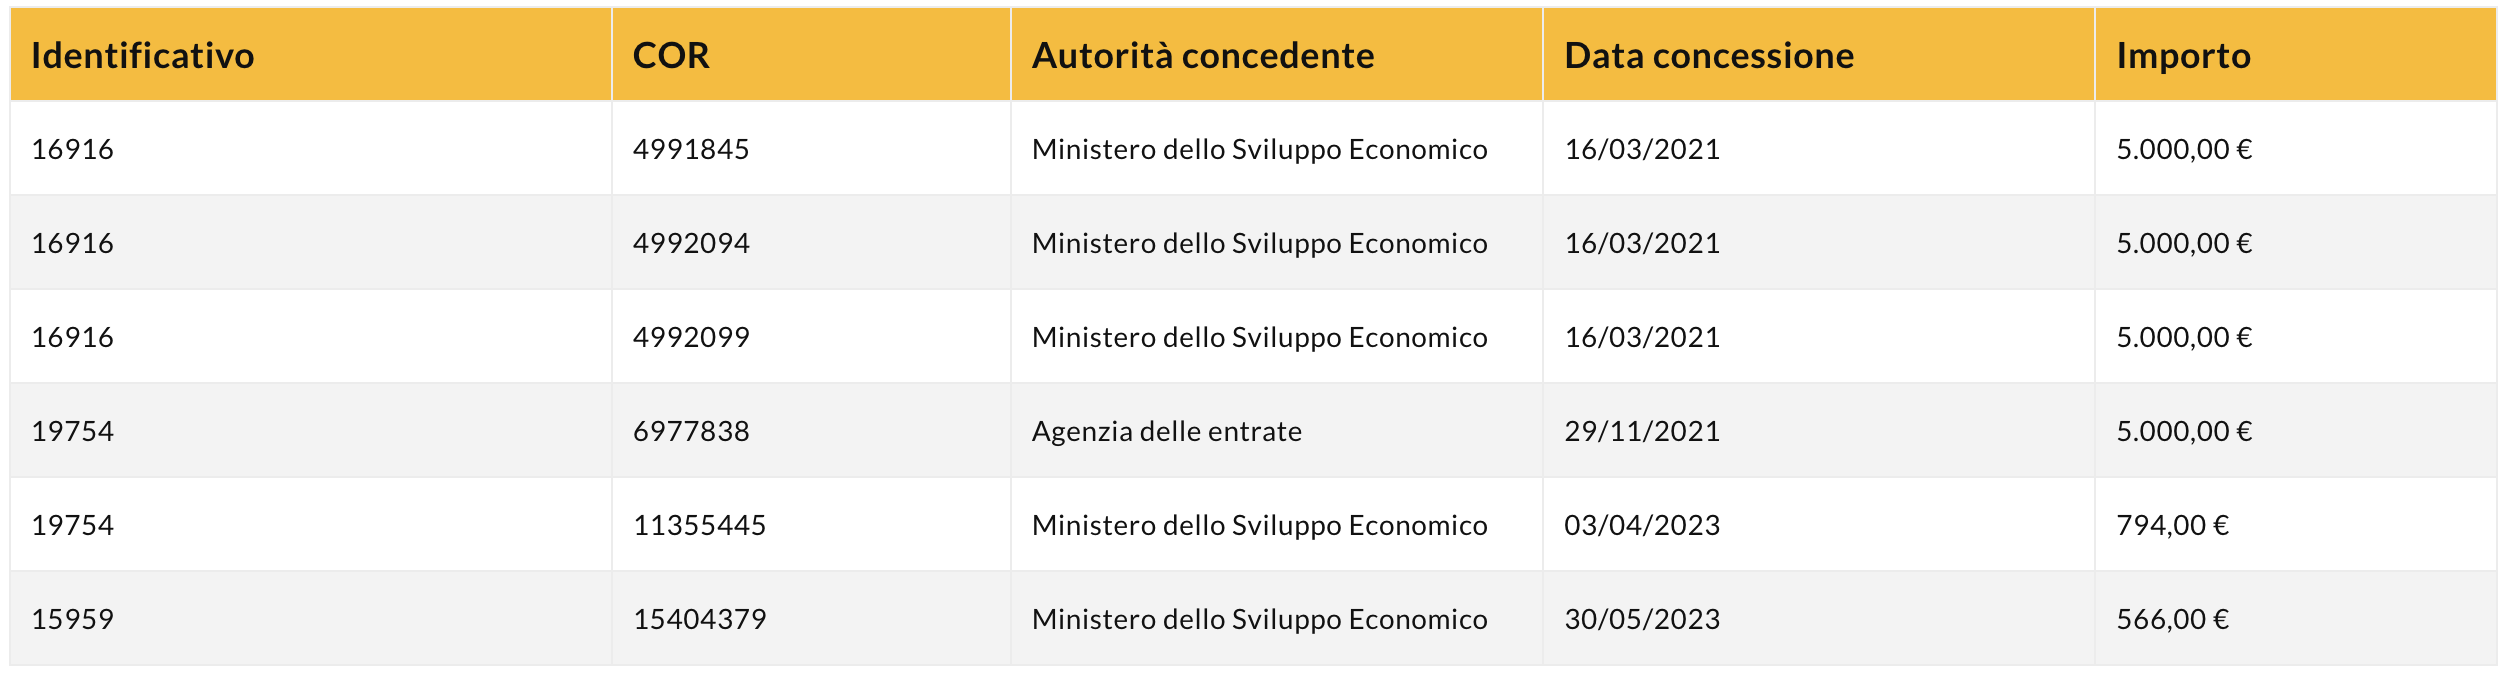Image resolution: width=2512 pixels, height=678 pixels.
Task: Click the COR column header
Action: coord(671,56)
